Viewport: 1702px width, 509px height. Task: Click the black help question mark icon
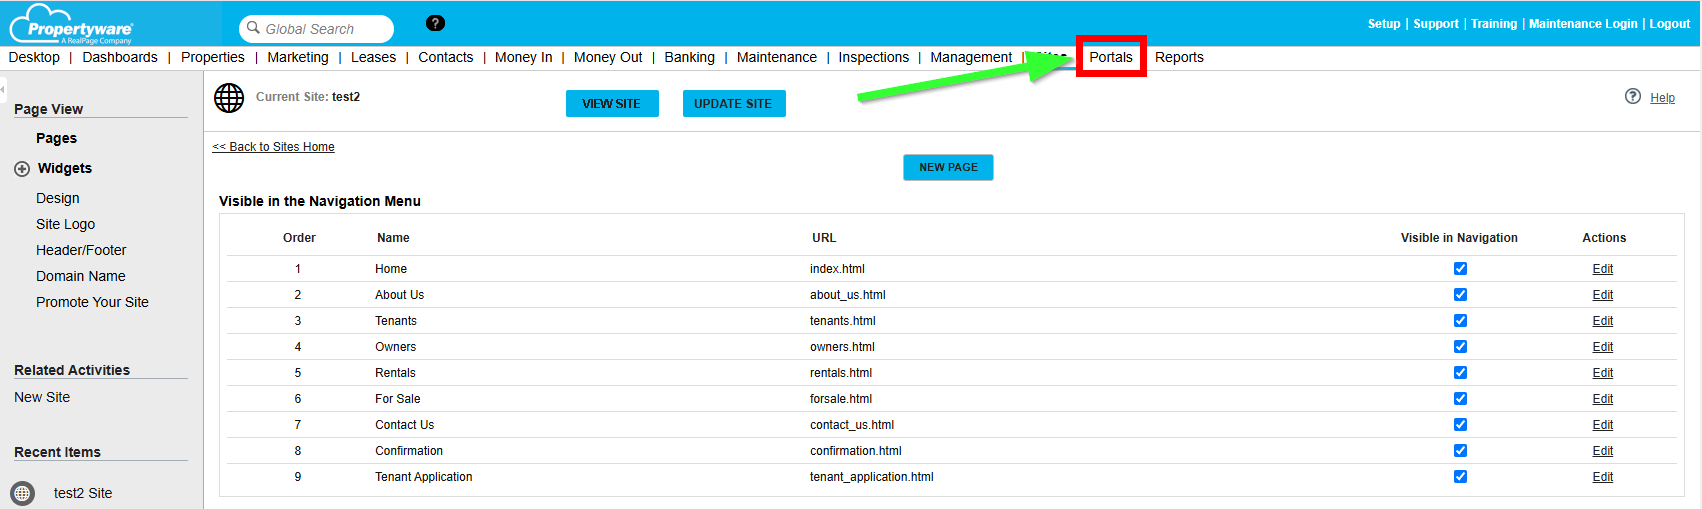point(435,23)
